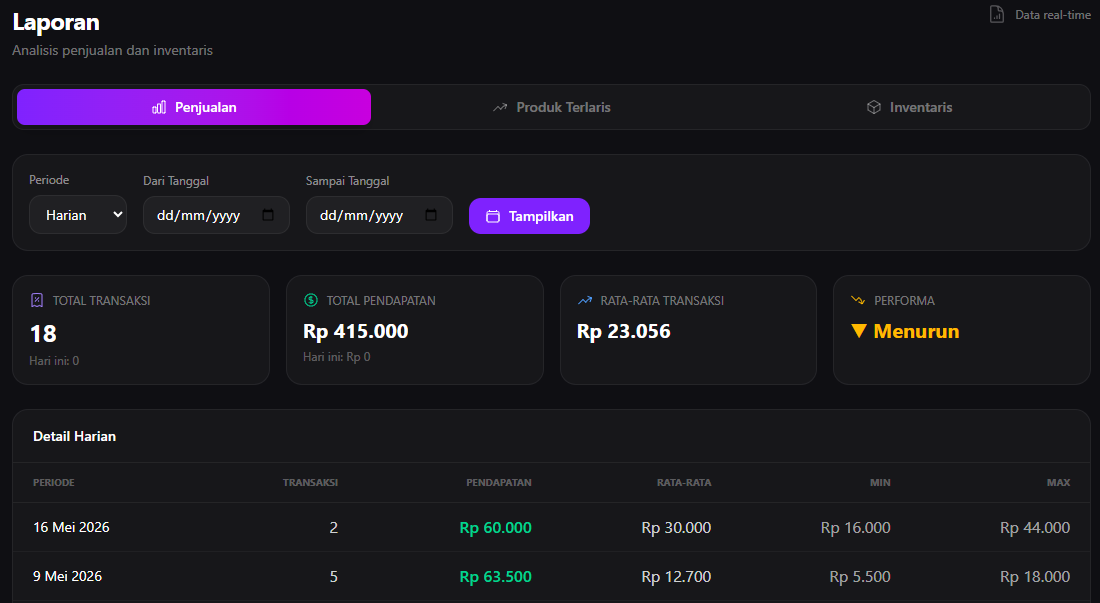The width and height of the screenshot is (1100, 603).
Task: Click the MIN column header
Action: pos(880,482)
